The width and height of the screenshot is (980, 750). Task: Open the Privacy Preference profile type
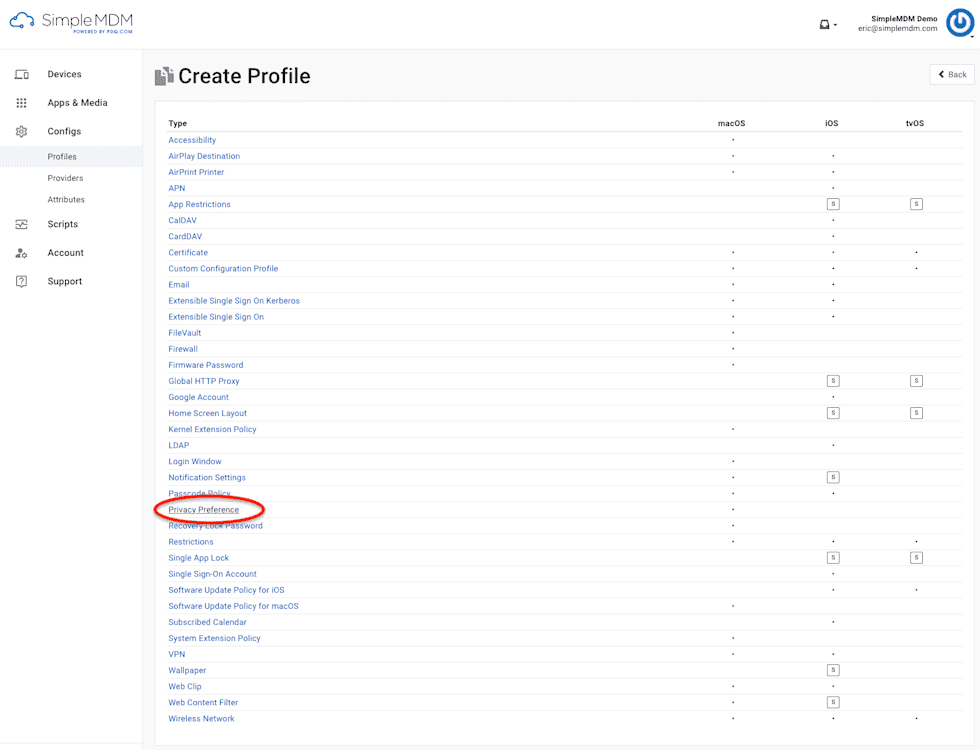click(x=203, y=509)
